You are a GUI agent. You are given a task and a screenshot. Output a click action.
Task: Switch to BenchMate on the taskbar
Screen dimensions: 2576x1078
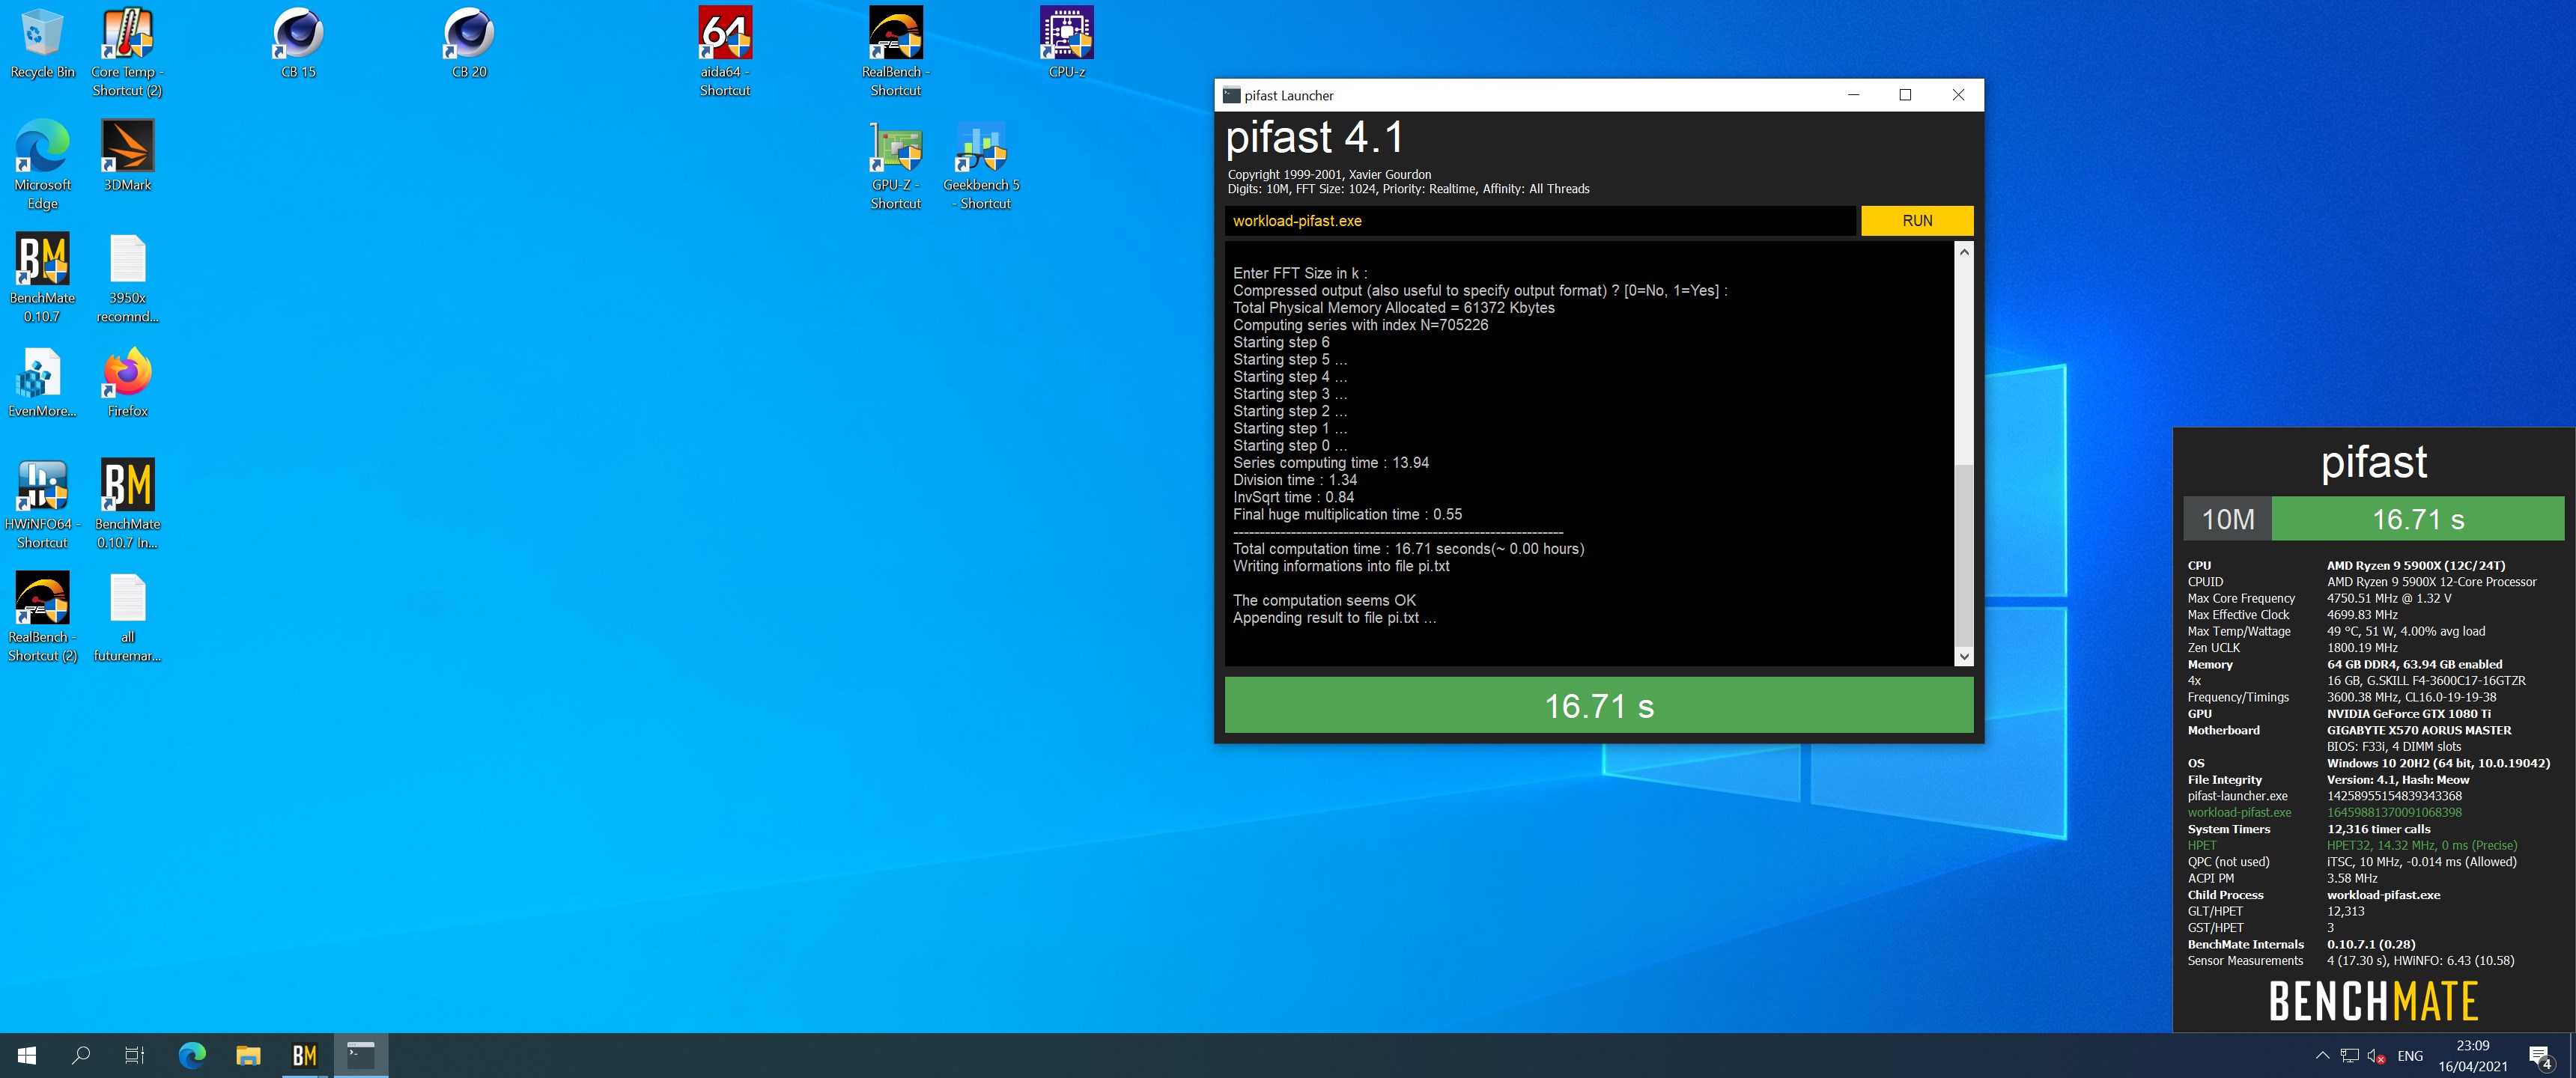[304, 1055]
